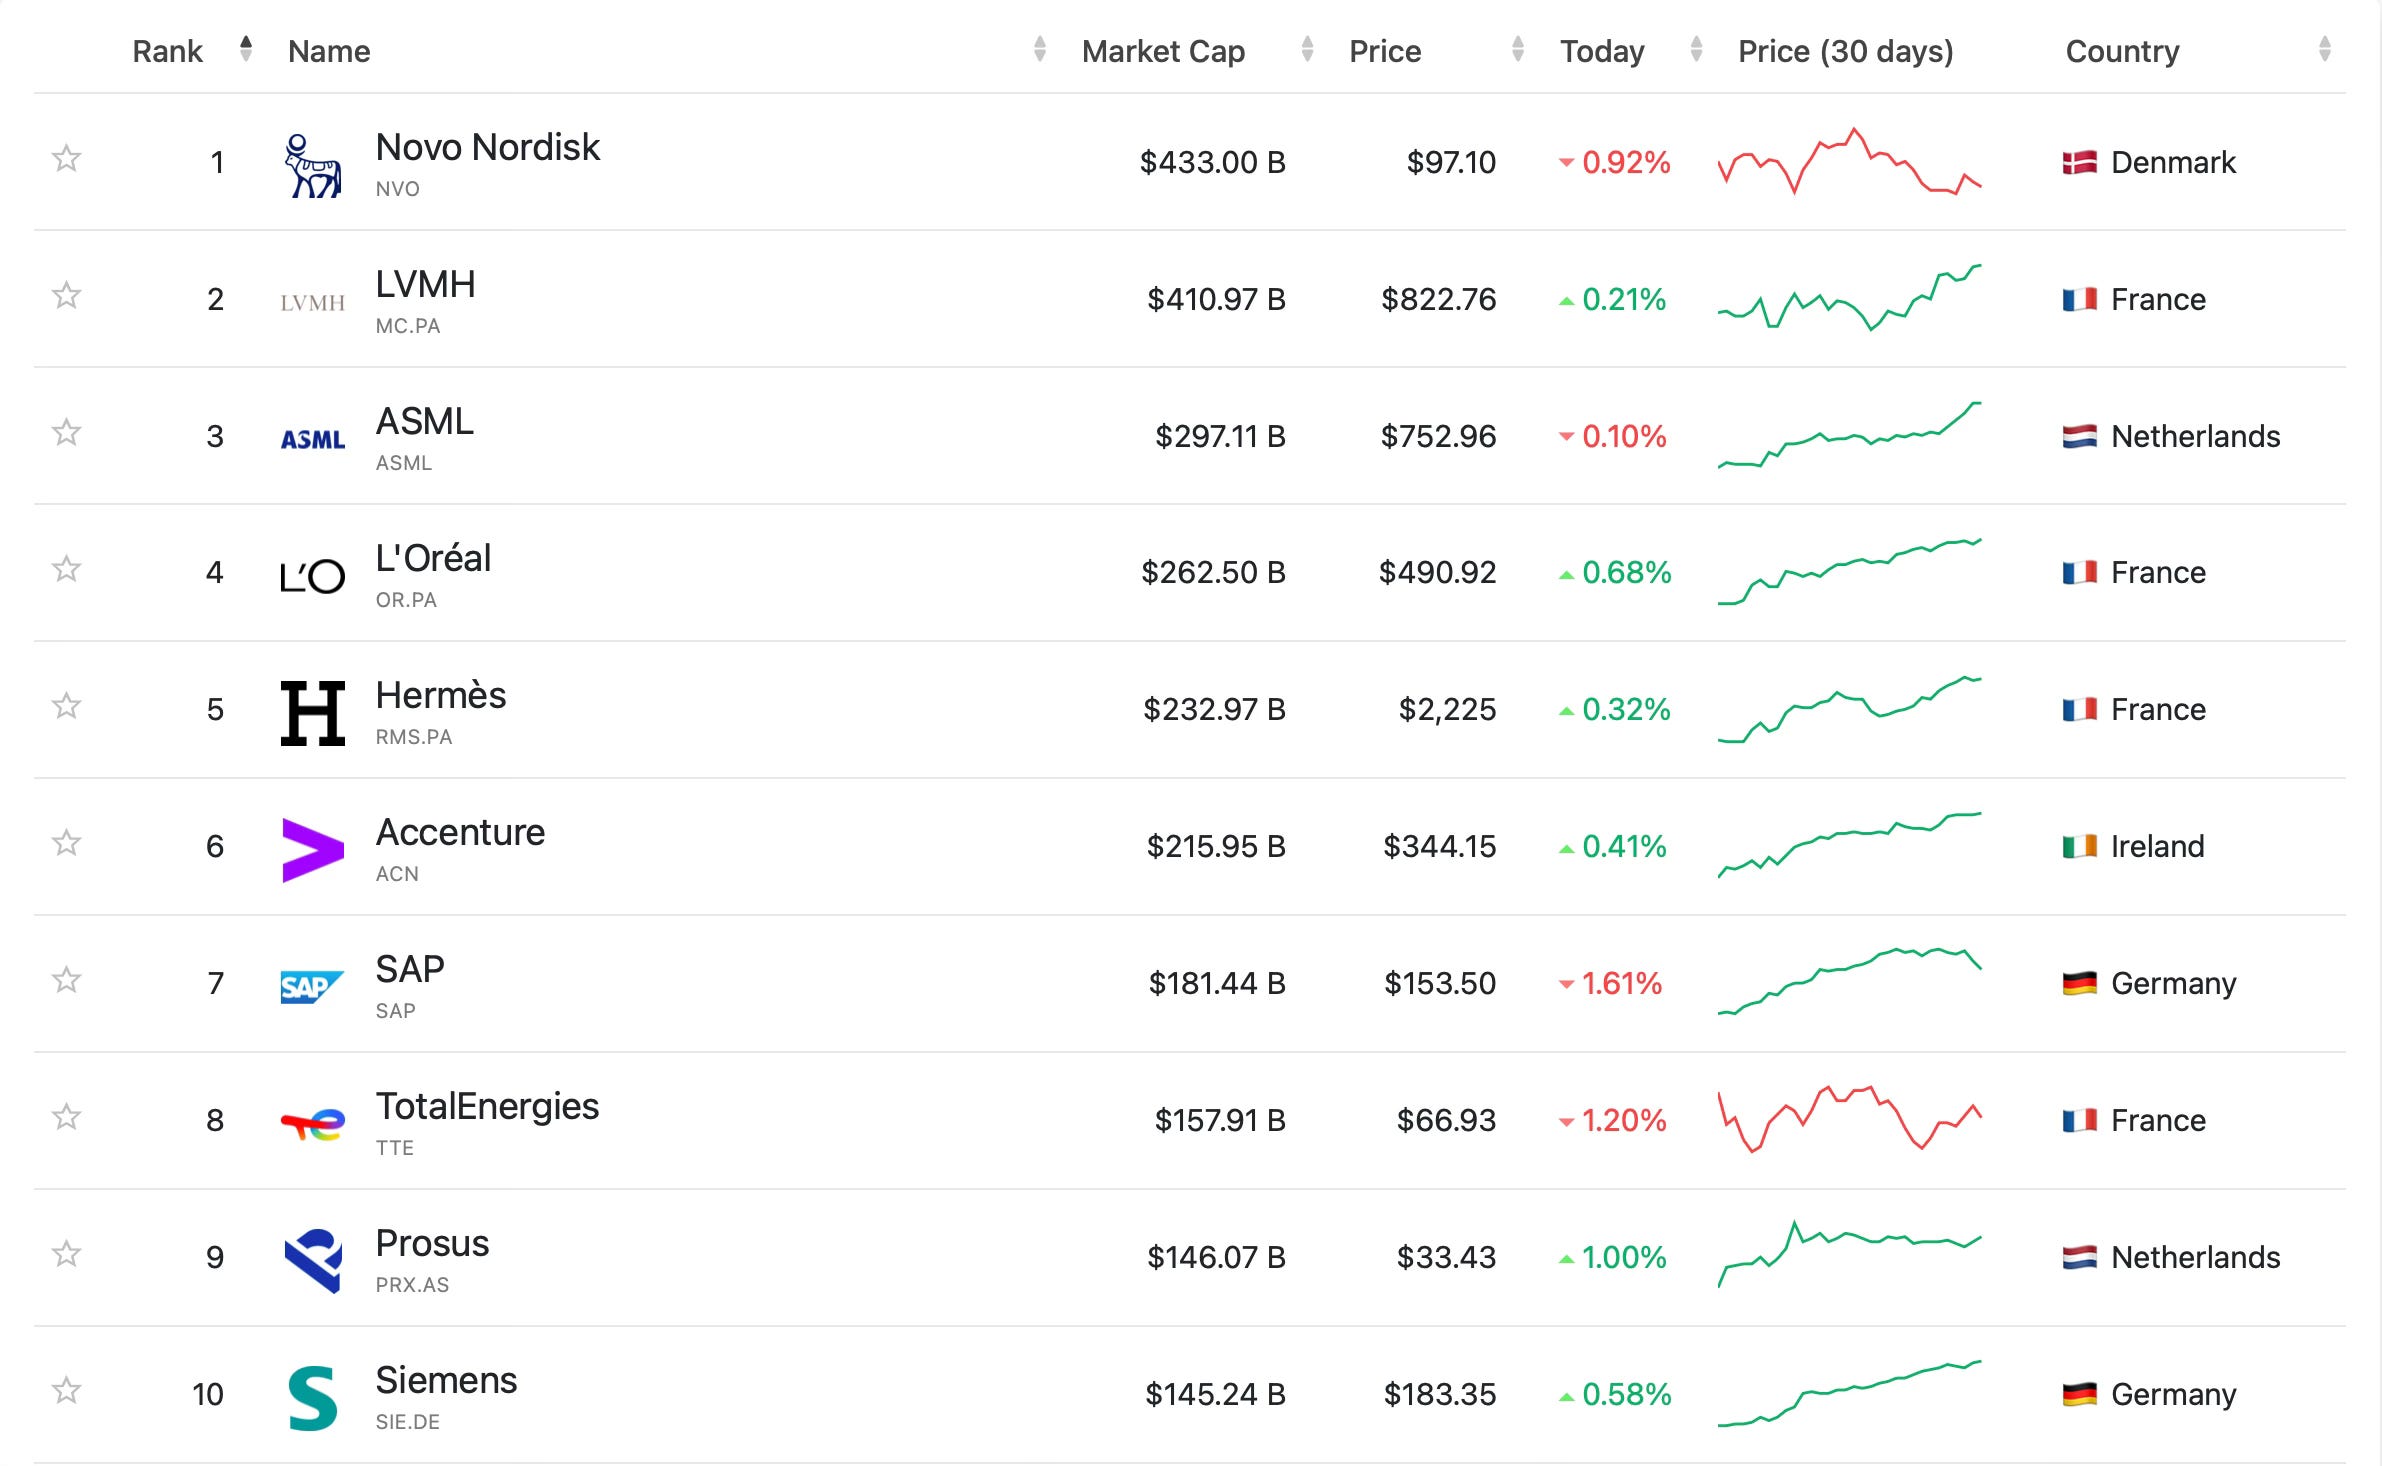
Task: Click the Name column sort arrows
Action: [1040, 49]
